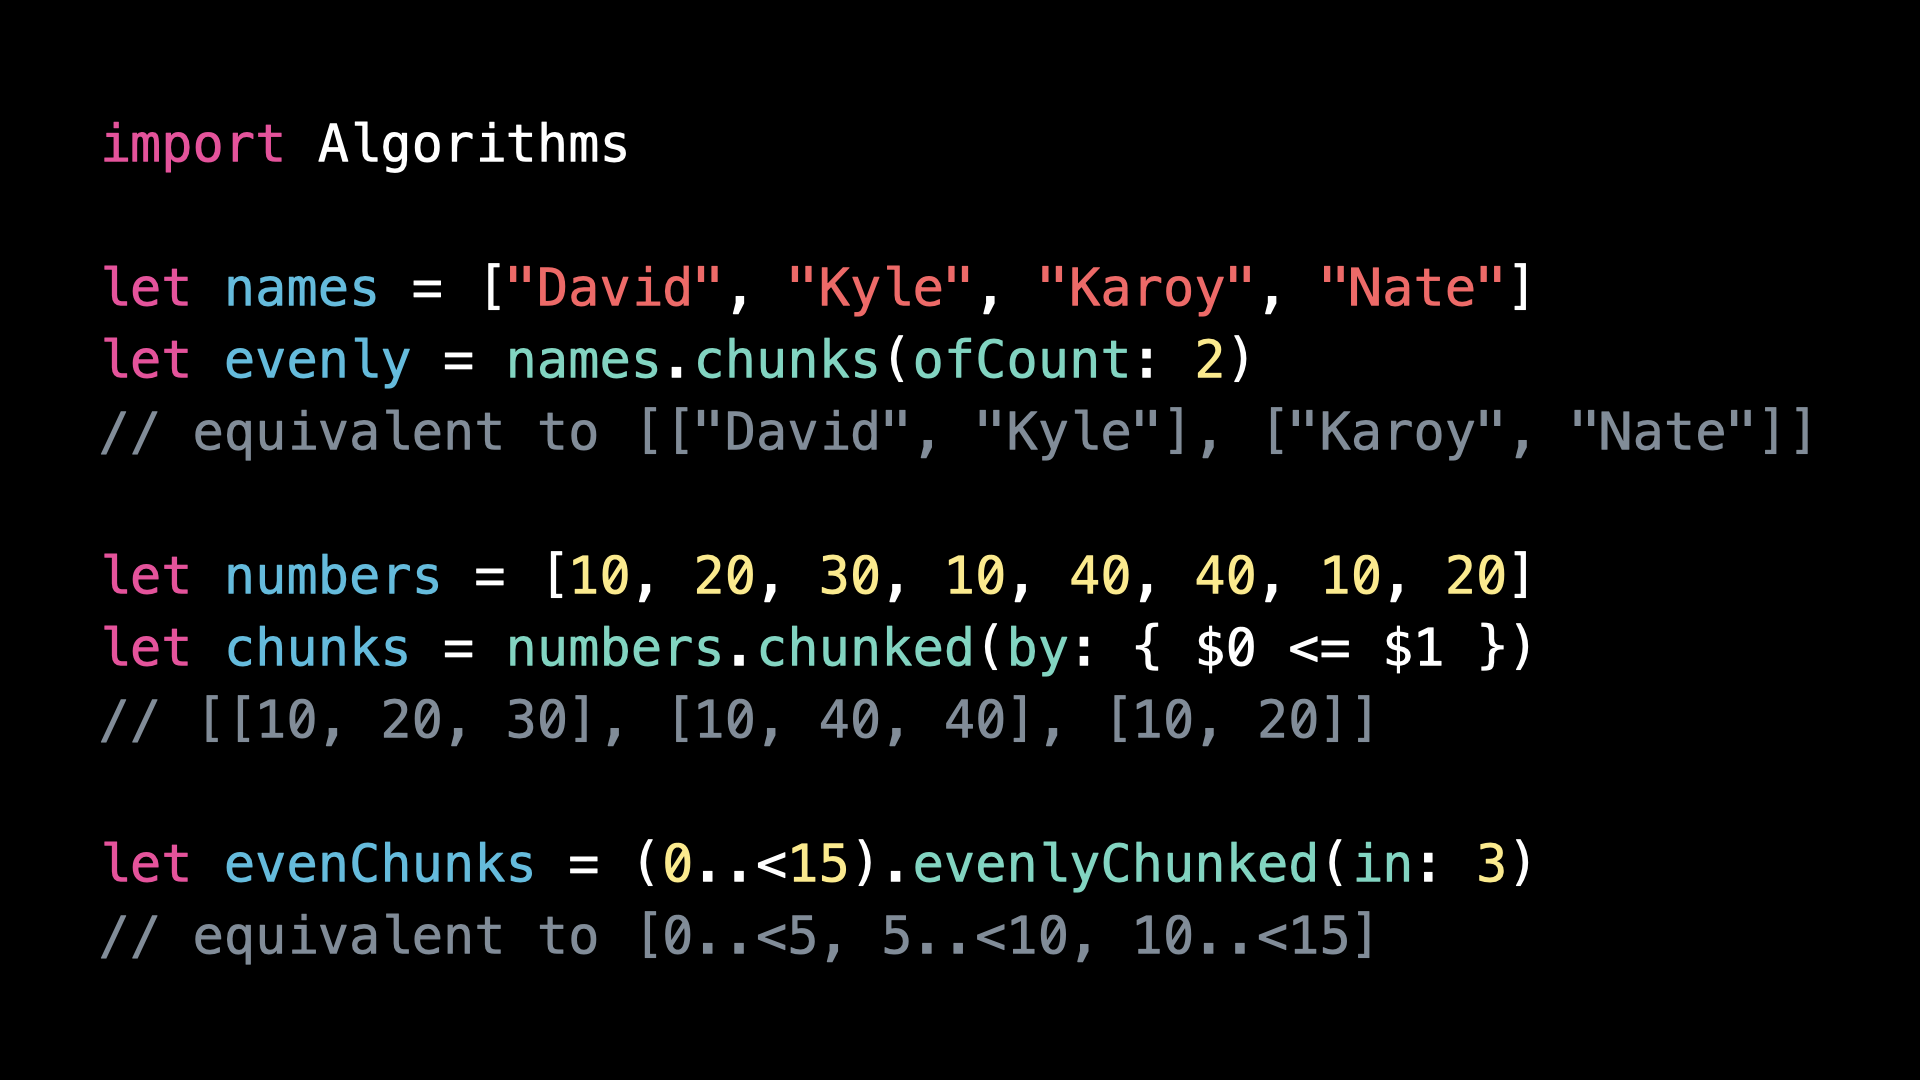Screen dimensions: 1920x1080
Task: Click the "Kyle" string literal
Action: (880, 287)
